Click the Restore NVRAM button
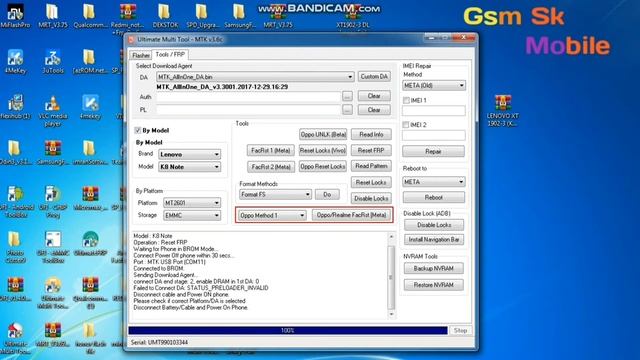 coord(433,284)
